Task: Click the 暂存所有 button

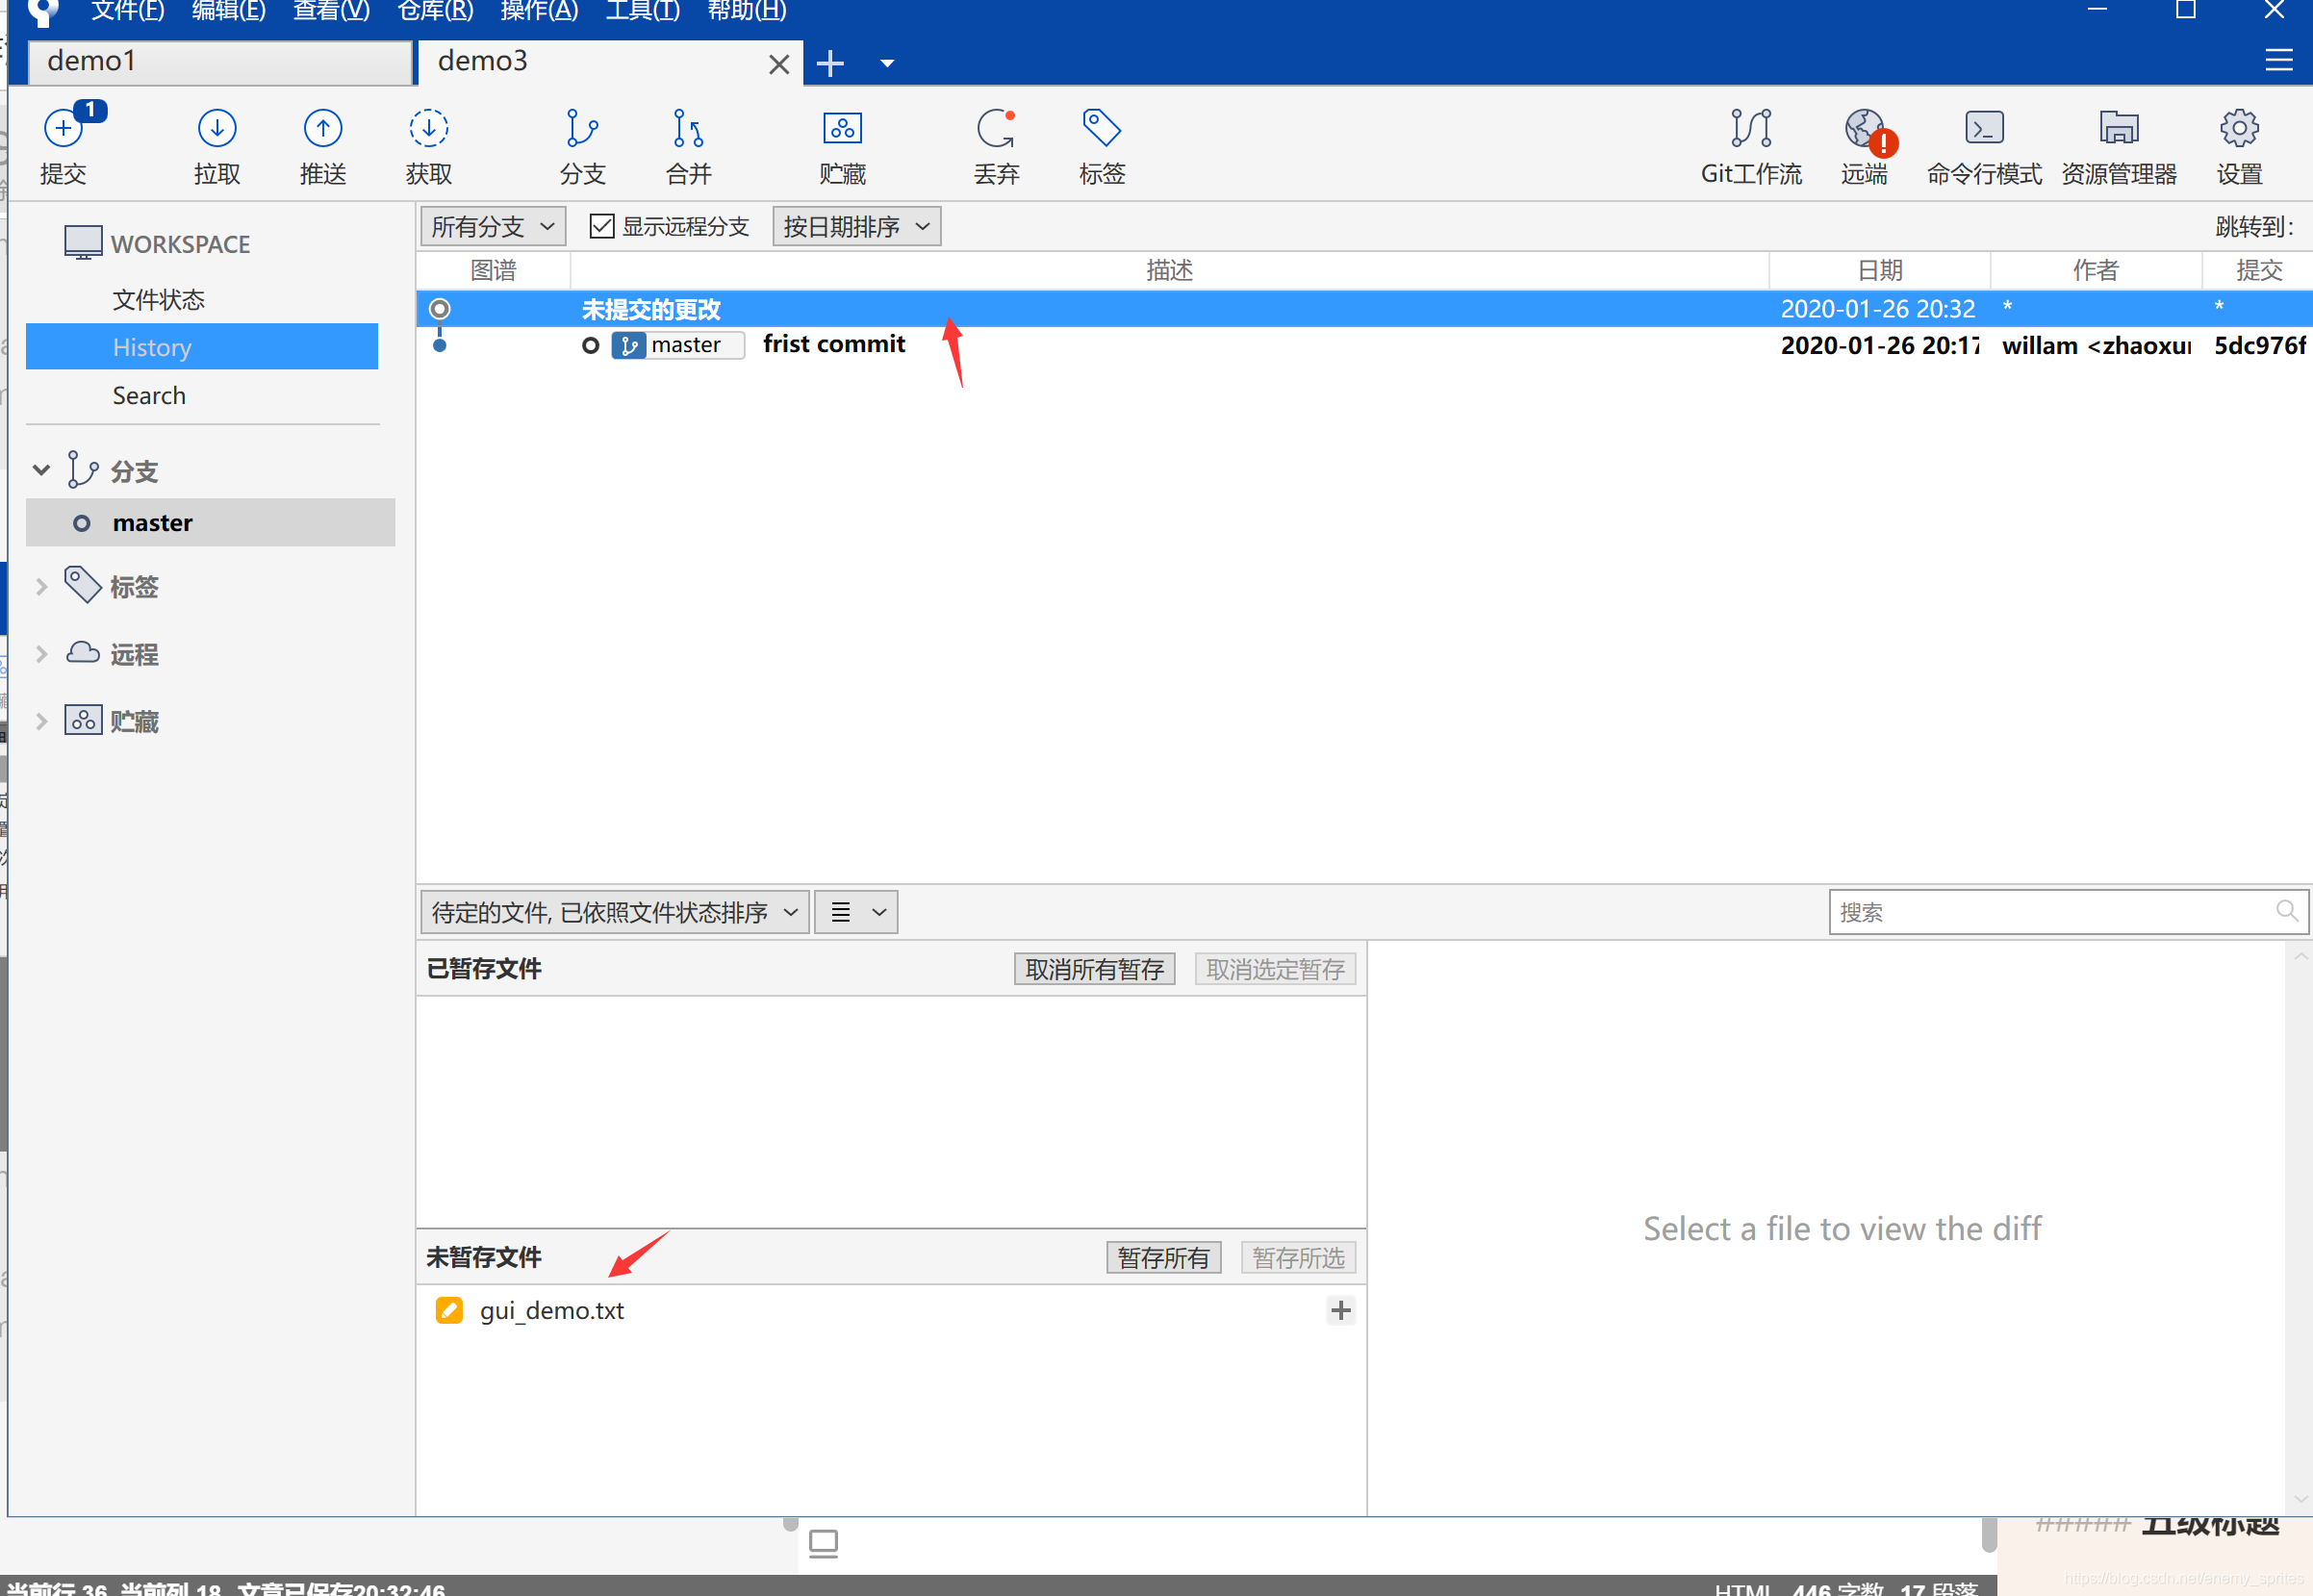Action: [x=1162, y=1257]
